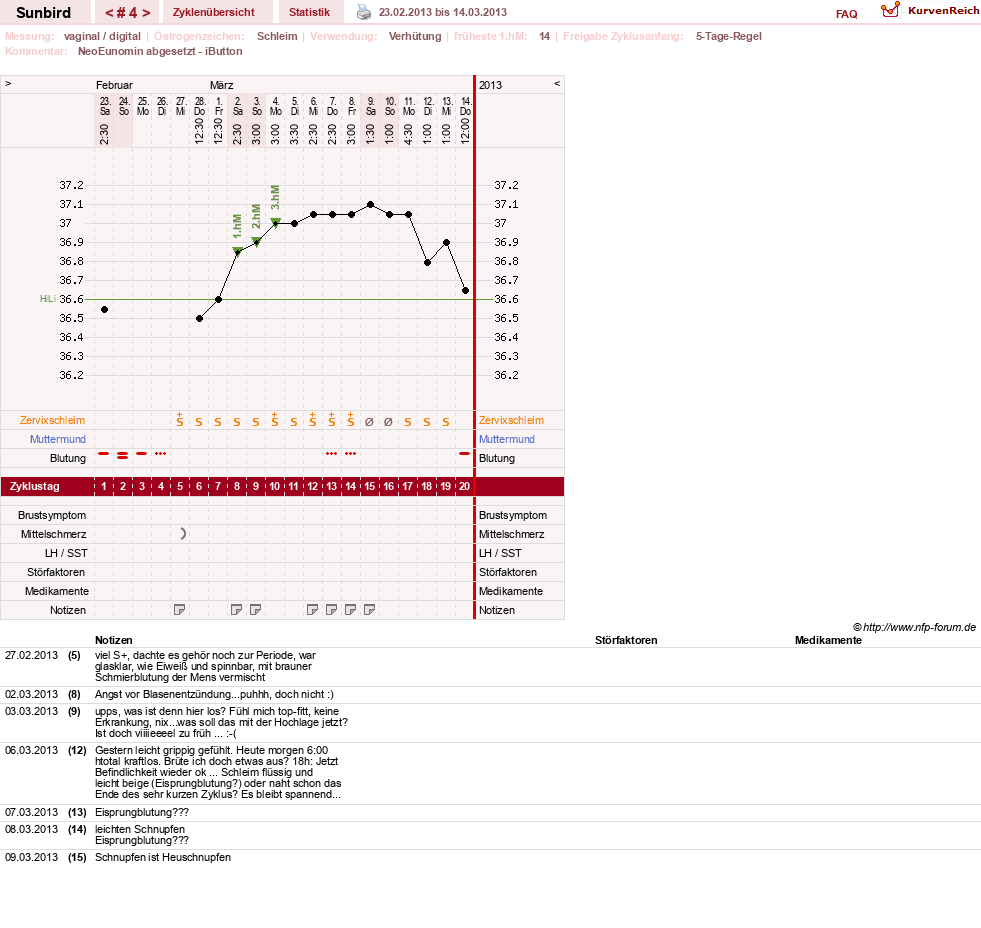Click cycle day 10 in Zyklustag bar
981x928 pixels.
(x=275, y=486)
